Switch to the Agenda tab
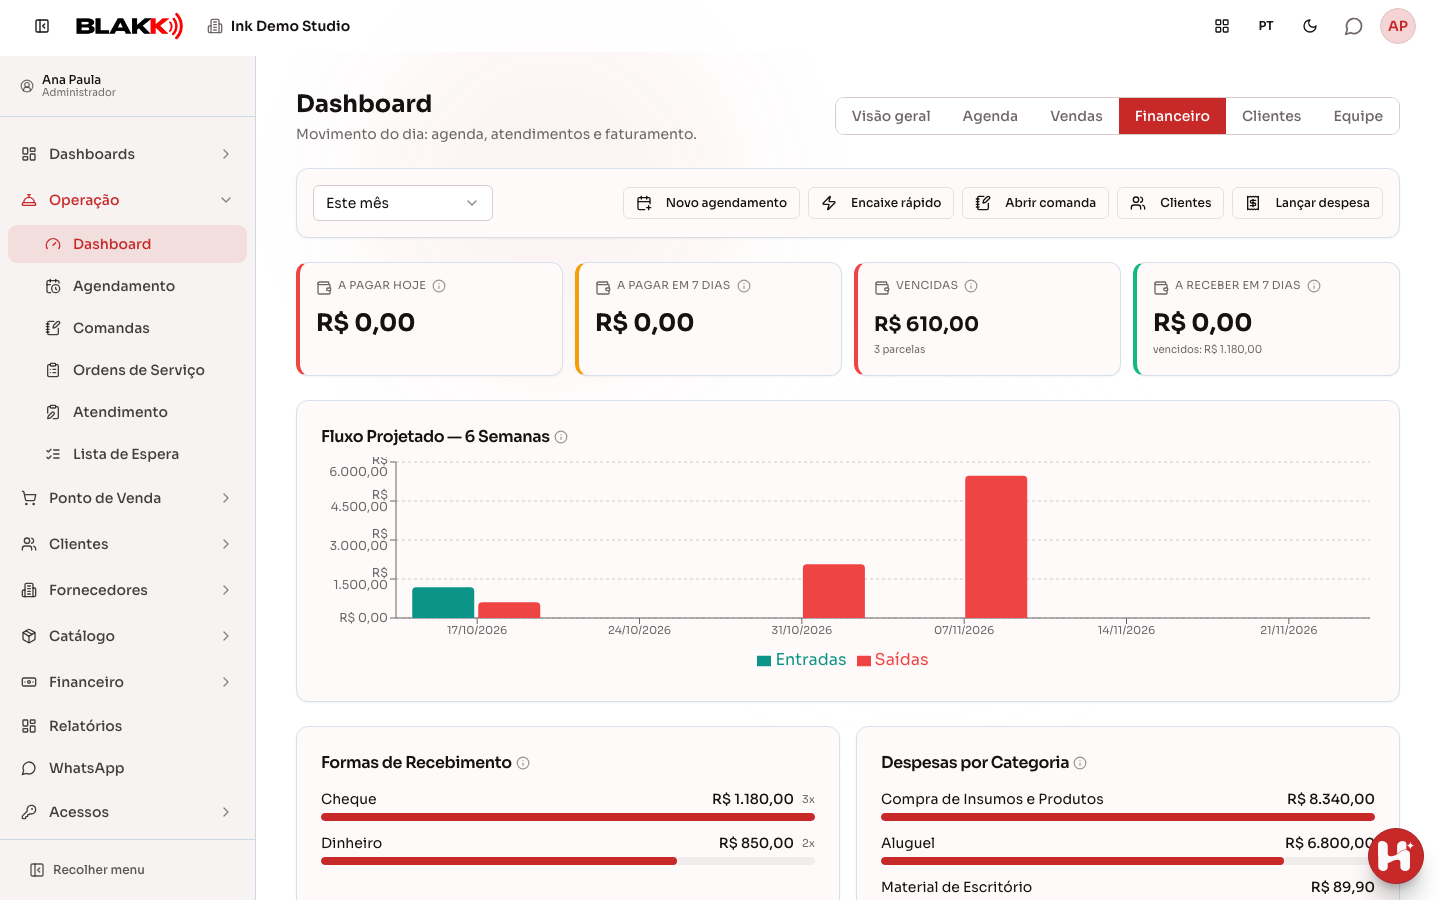The image size is (1440, 900). [990, 116]
